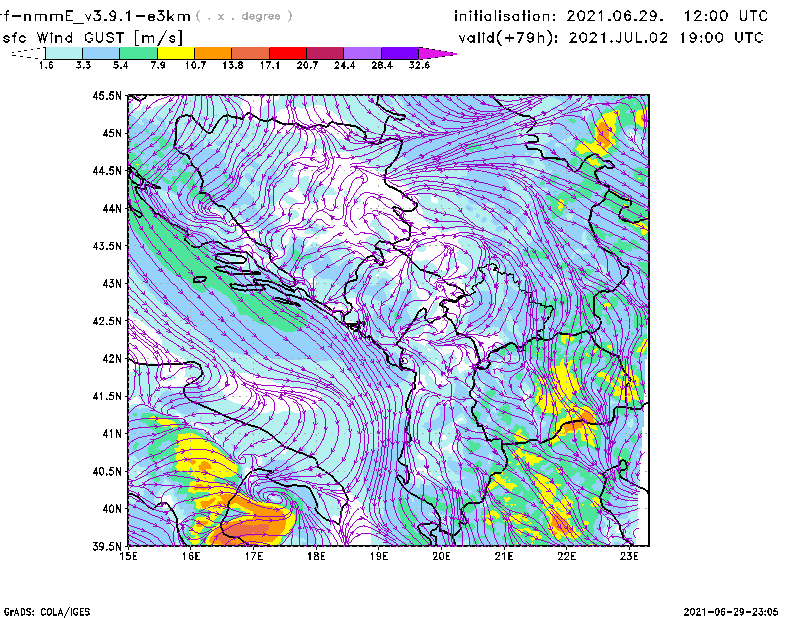Viewport: 800px width, 618px height.
Task: Click the 18E longitude label
Action: pyautogui.click(x=316, y=556)
